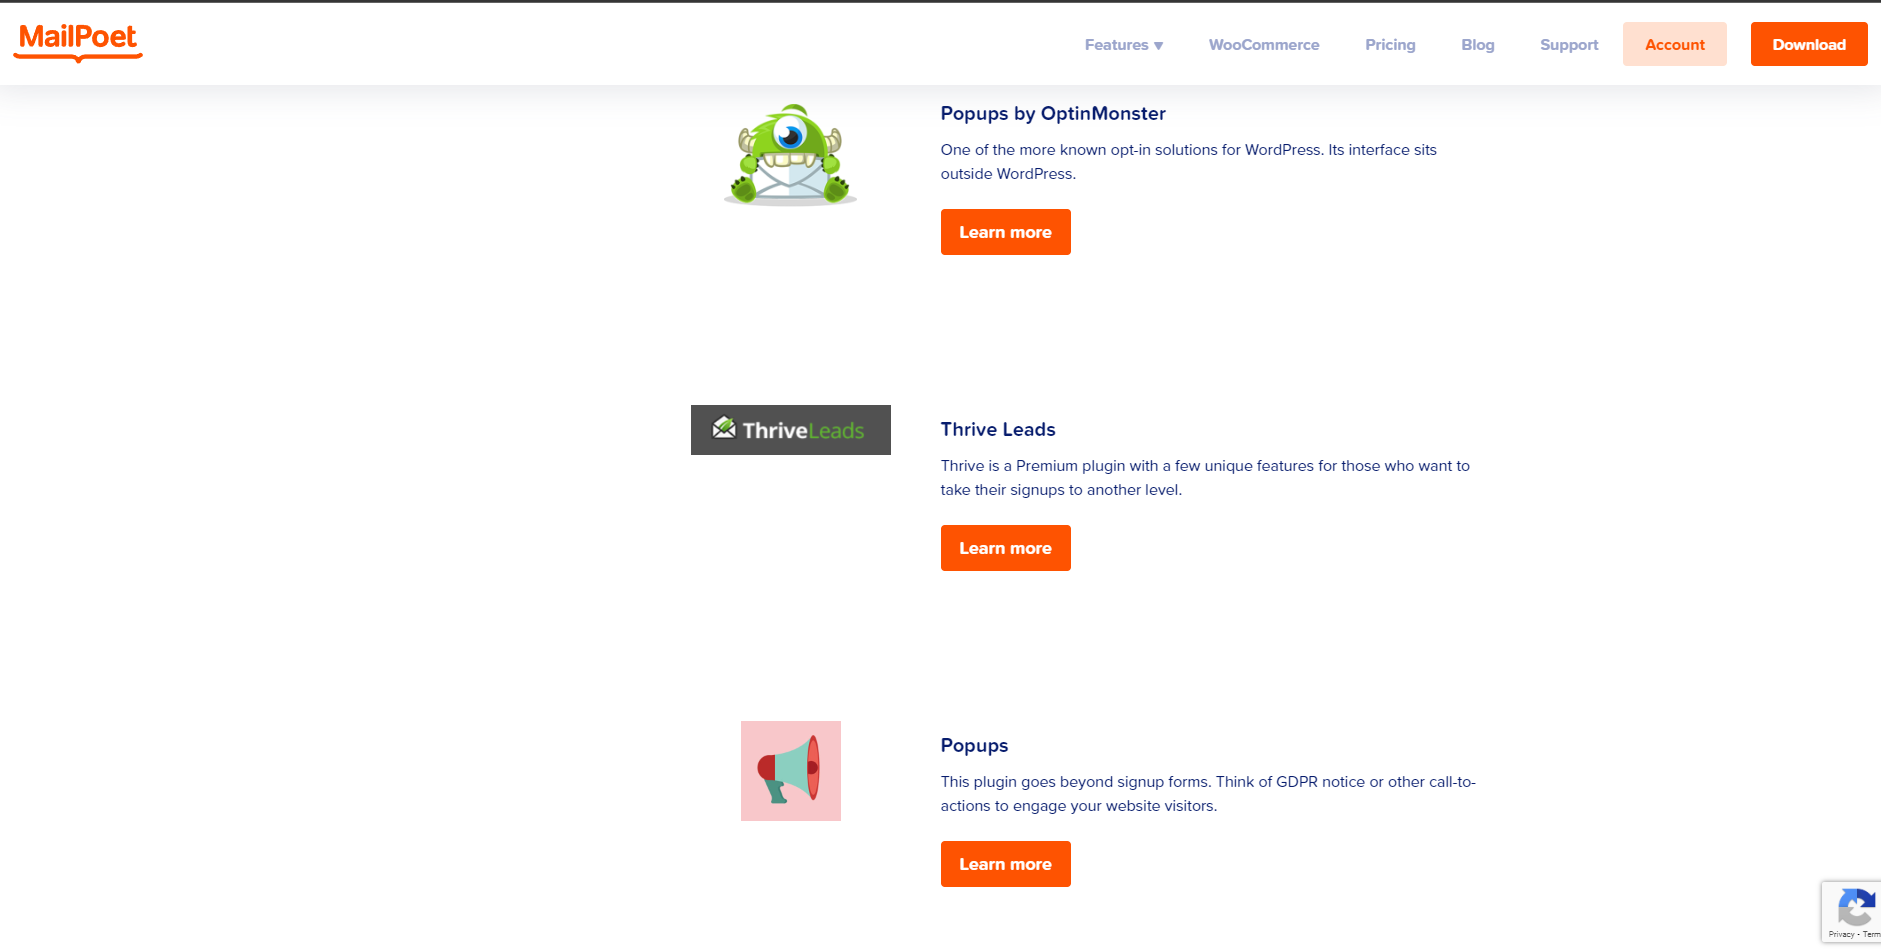Expand the Features dropdown menu

click(1123, 45)
